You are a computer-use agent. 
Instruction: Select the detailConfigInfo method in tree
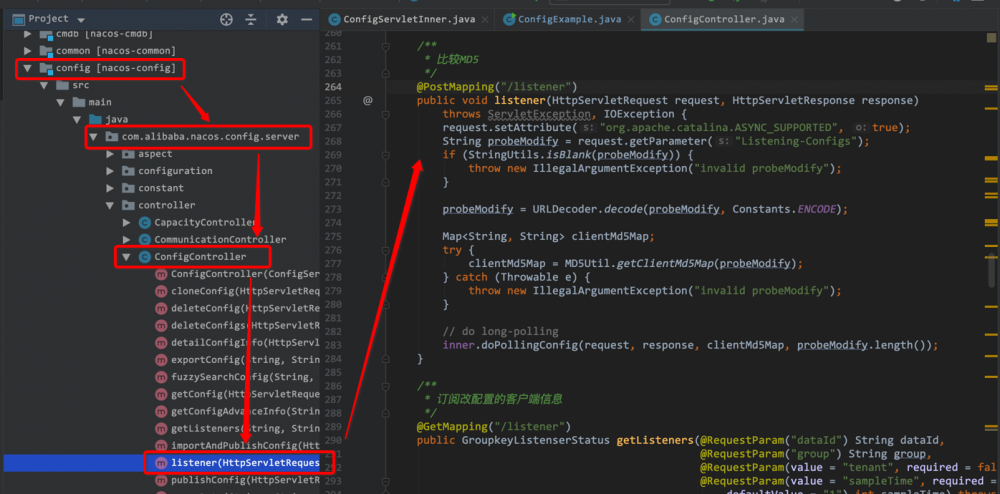click(159, 342)
